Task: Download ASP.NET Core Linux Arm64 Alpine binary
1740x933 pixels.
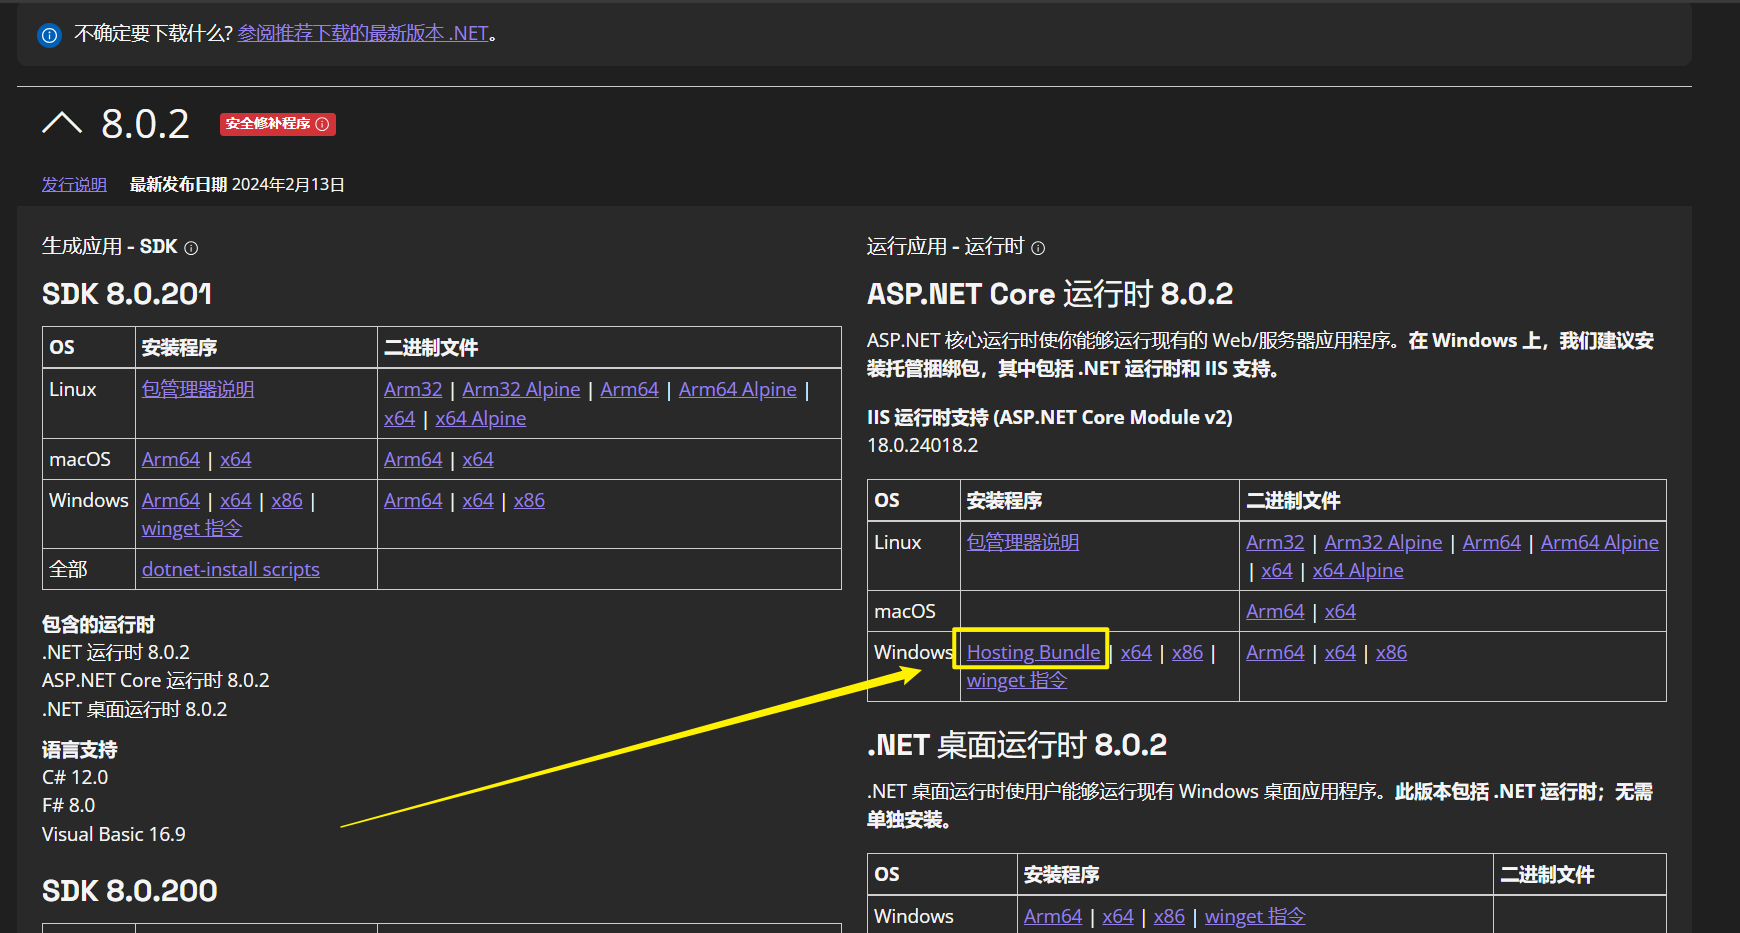Action: (1600, 542)
